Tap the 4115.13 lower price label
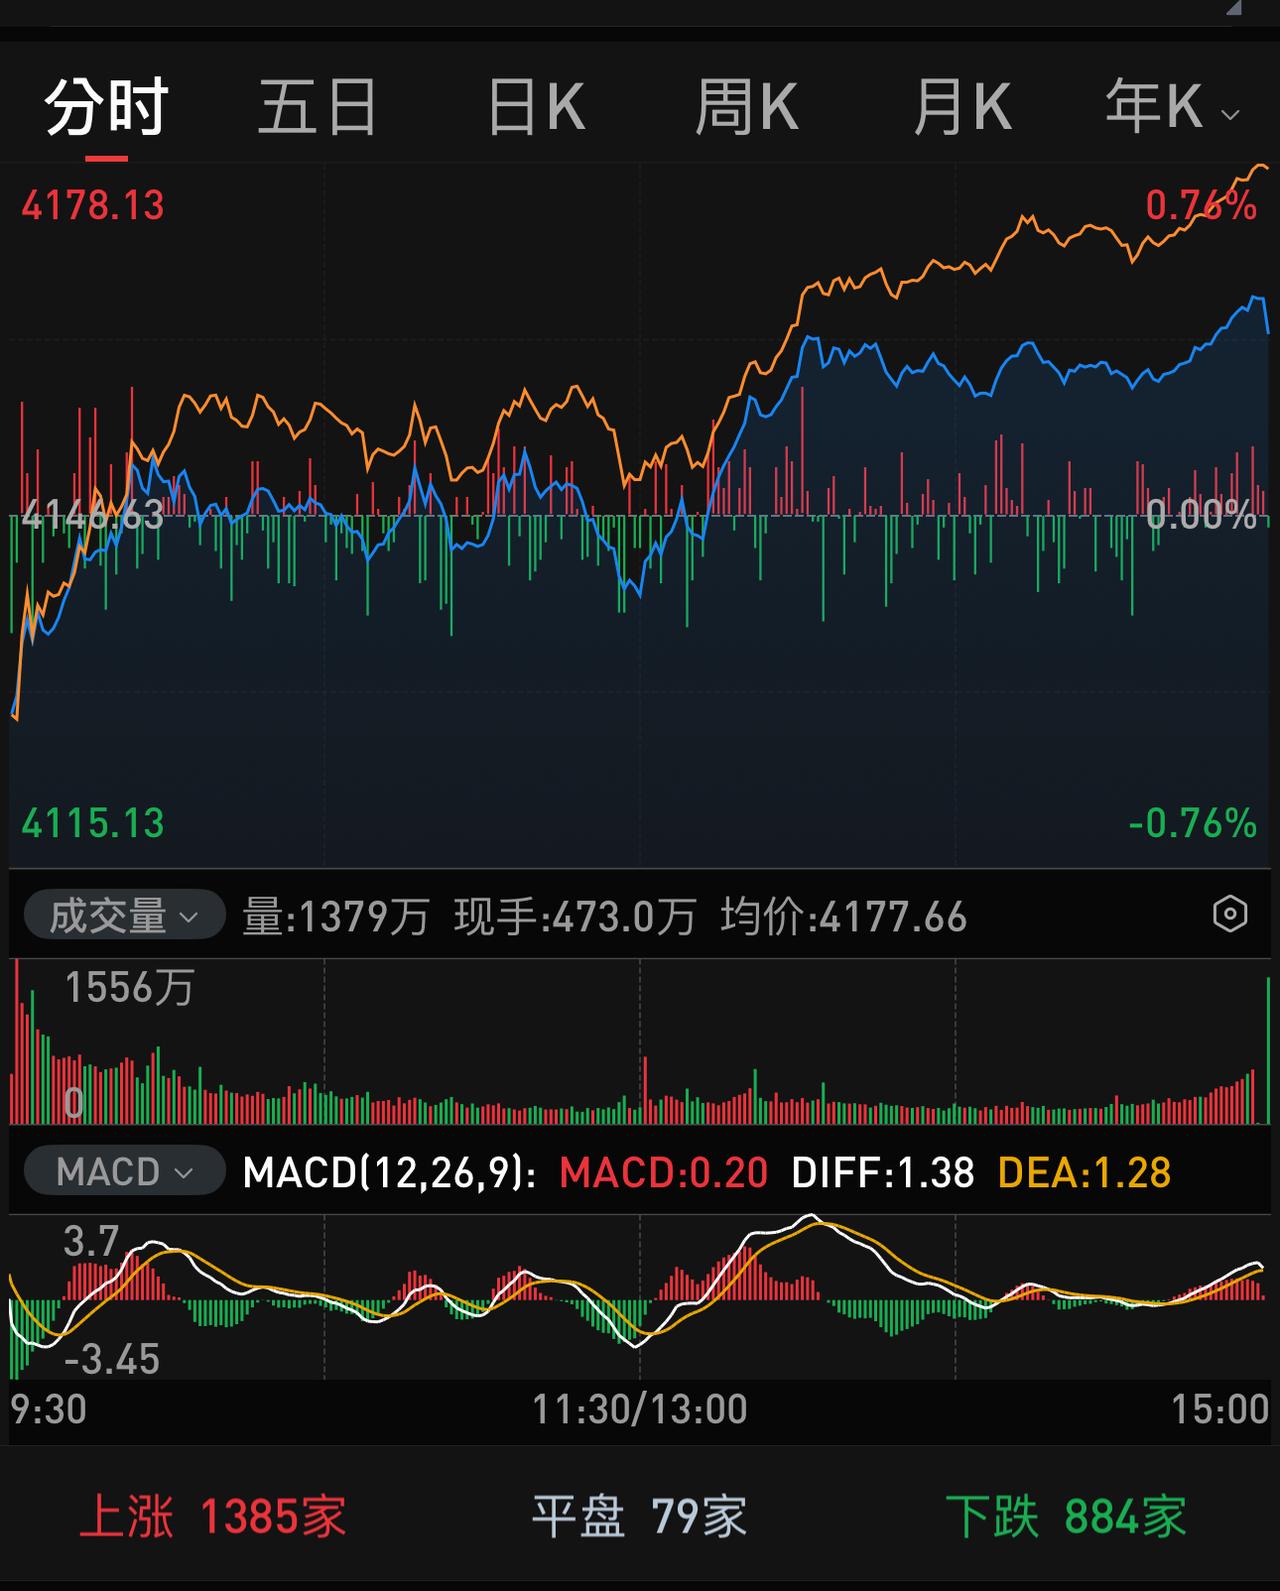The image size is (1280, 1591). click(93, 824)
